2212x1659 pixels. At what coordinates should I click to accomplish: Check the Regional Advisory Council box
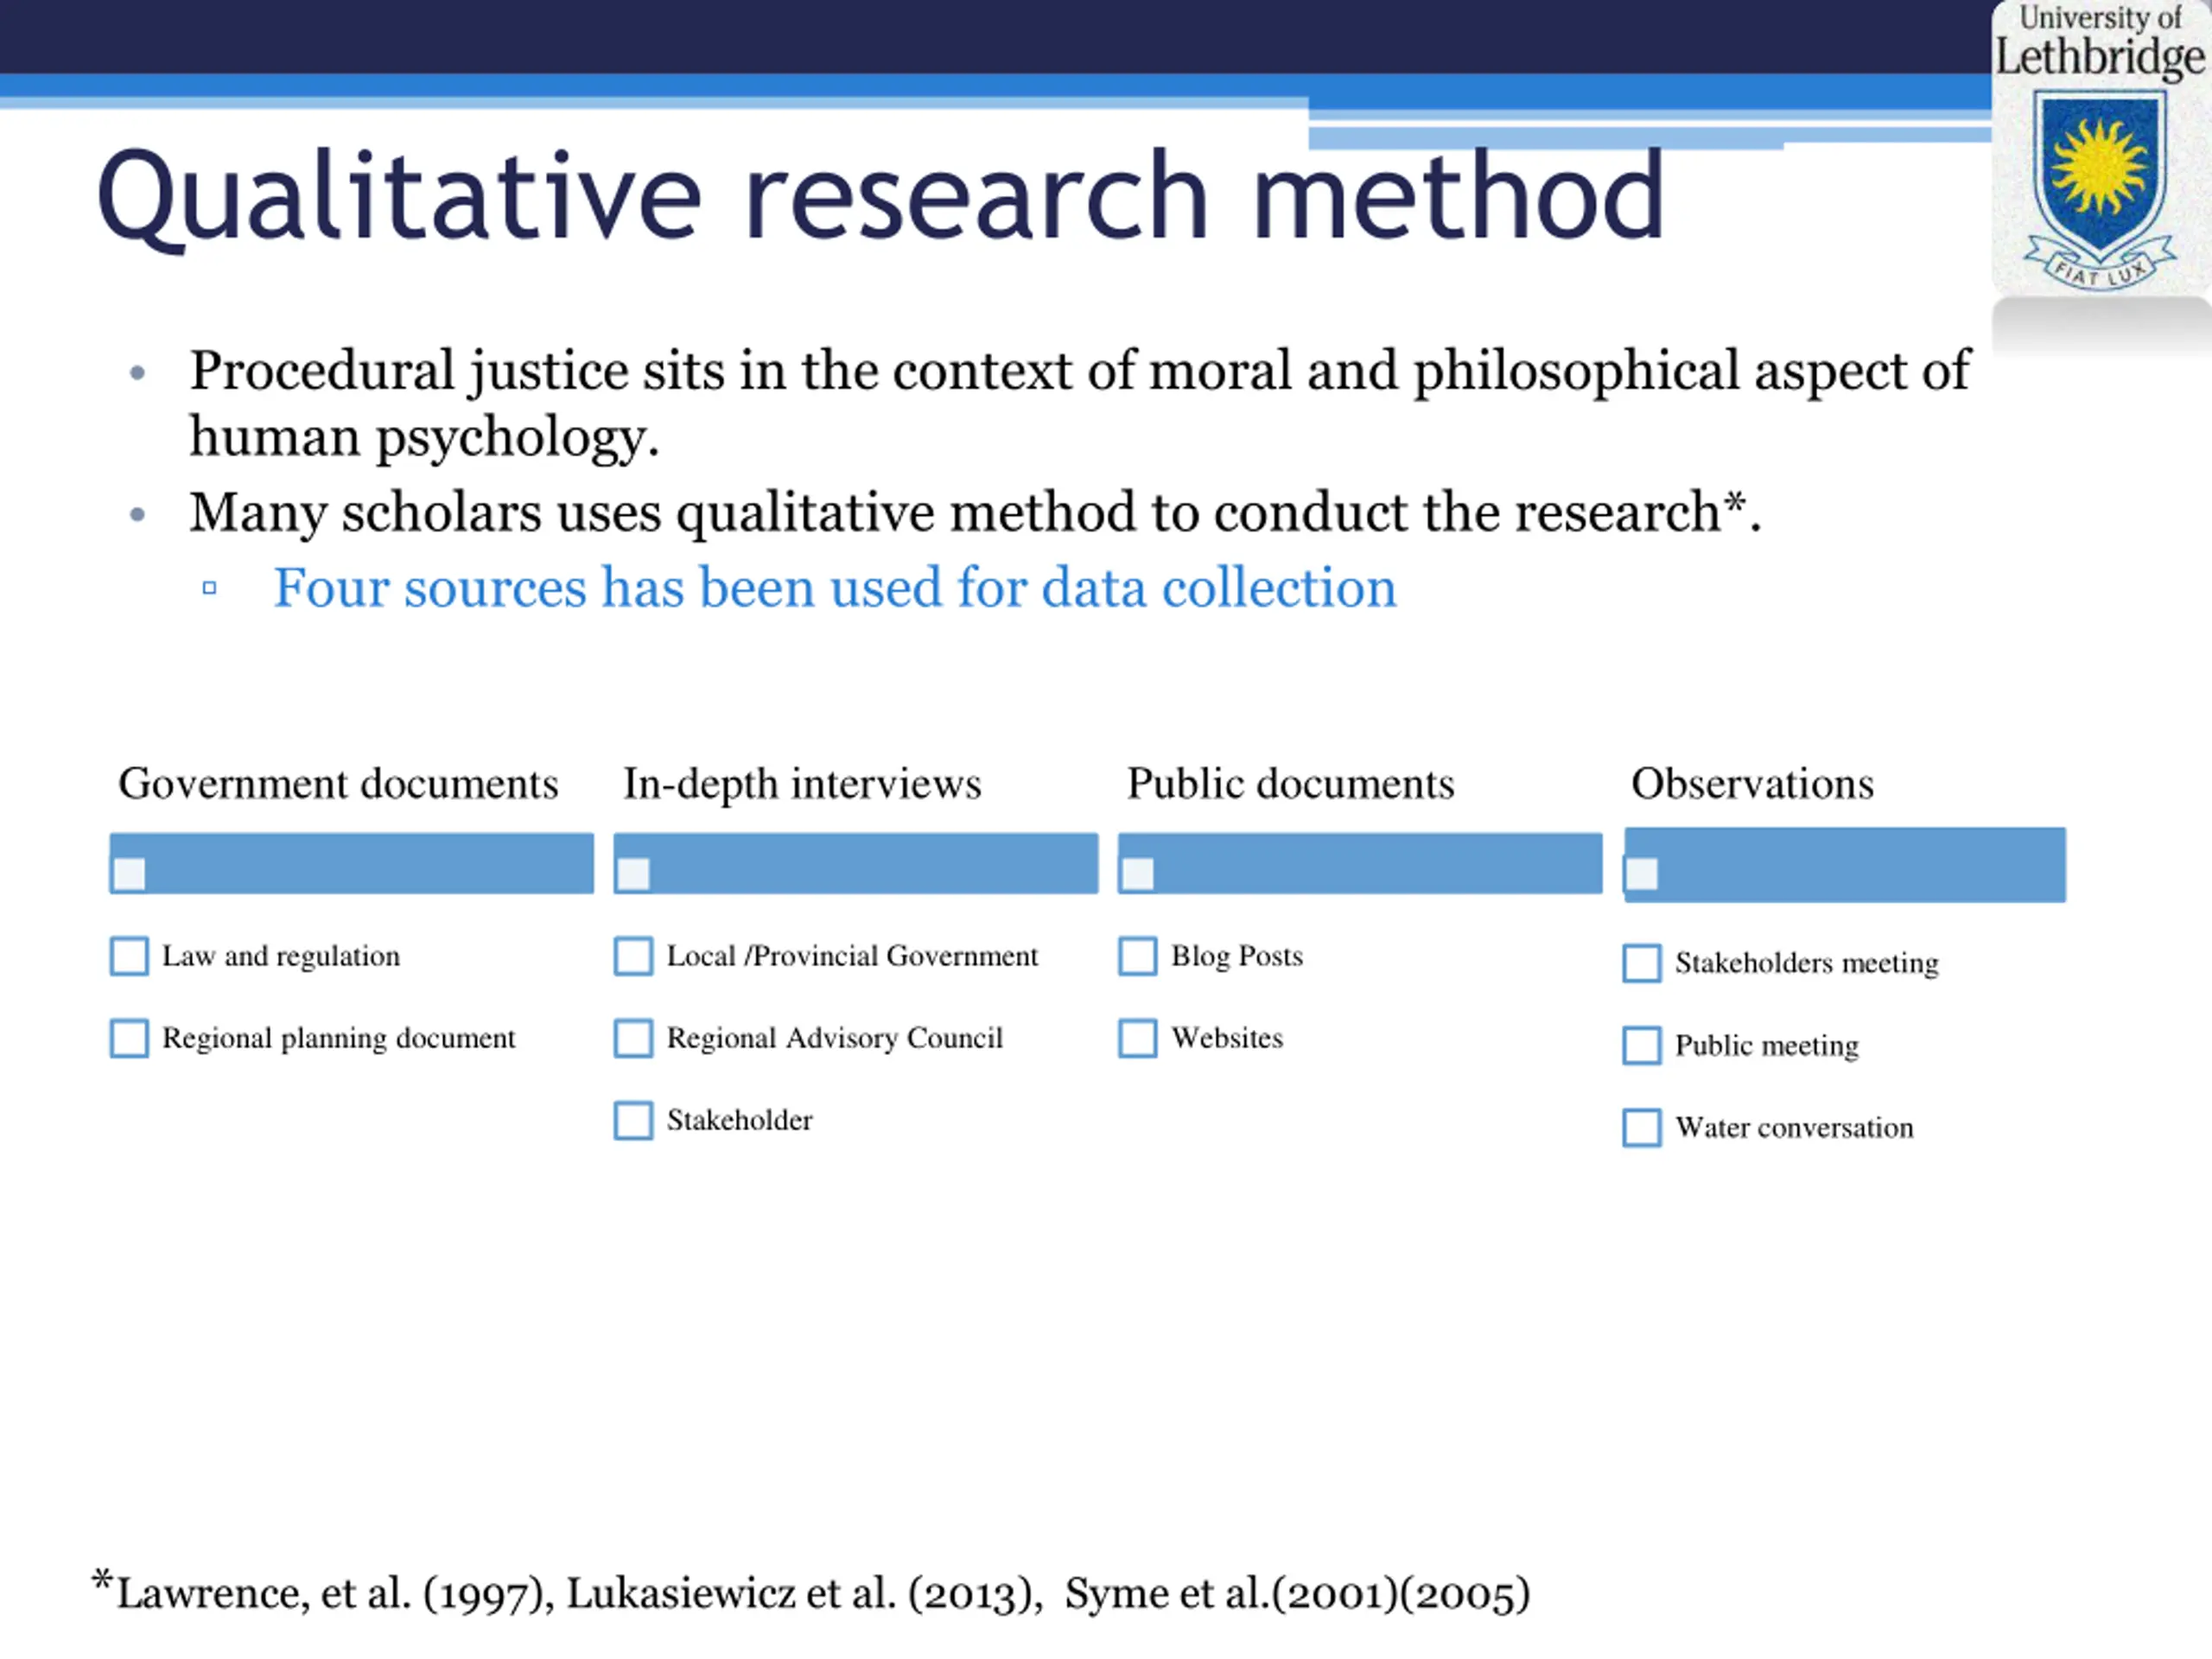(633, 1038)
